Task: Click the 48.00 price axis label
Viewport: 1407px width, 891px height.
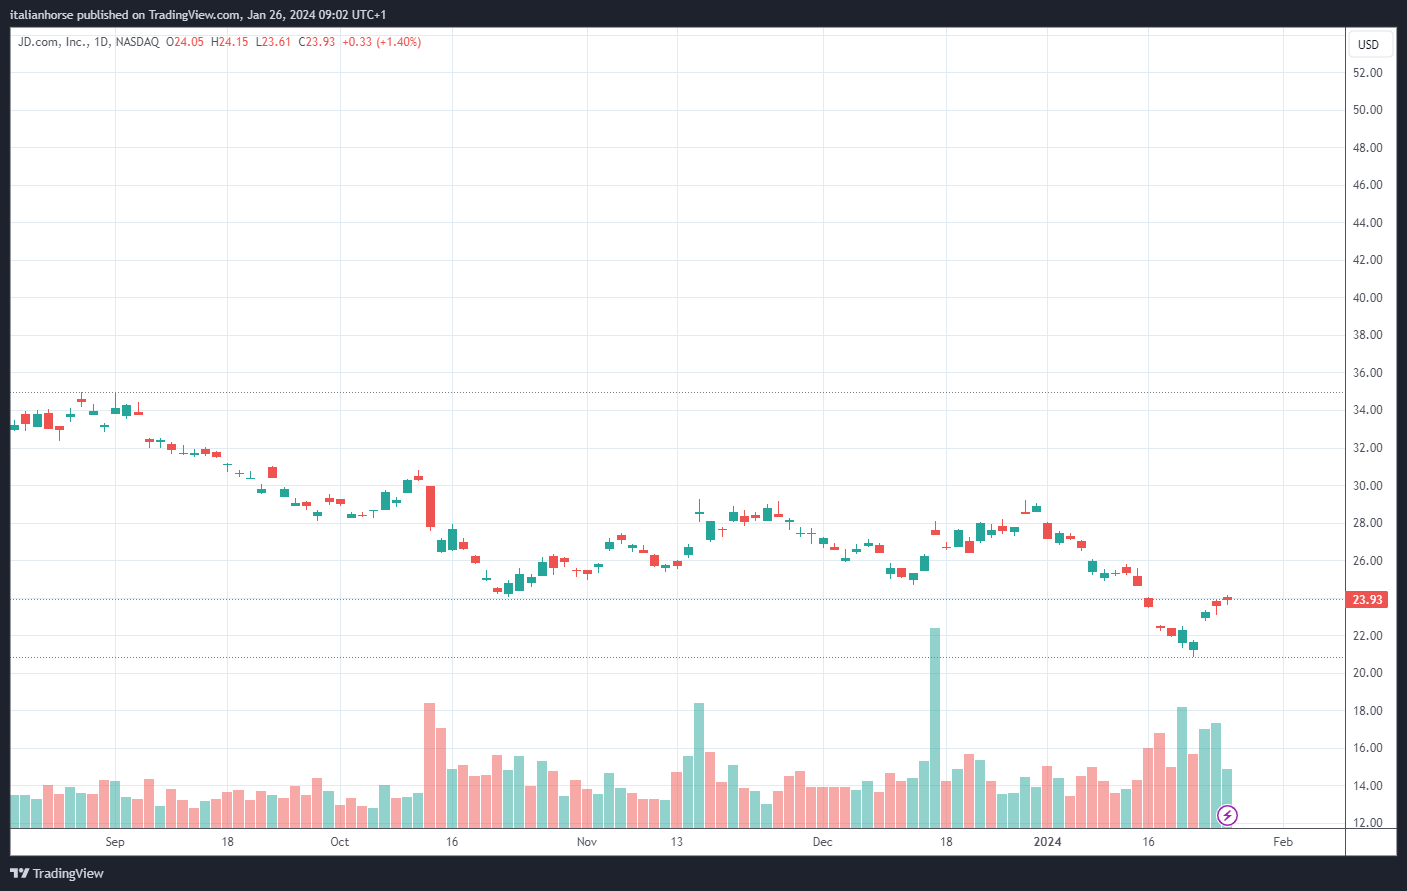Action: (x=1367, y=148)
